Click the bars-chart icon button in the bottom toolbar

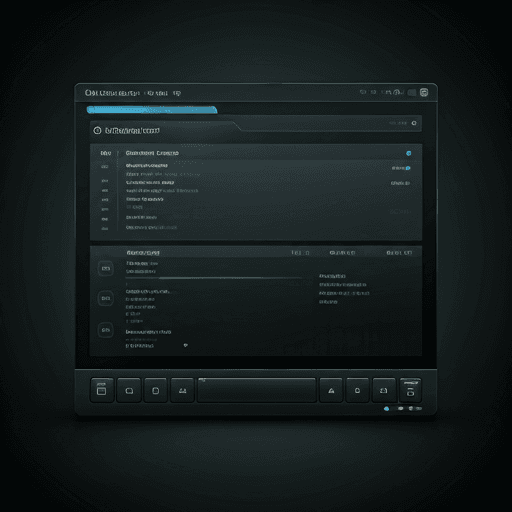182,390
